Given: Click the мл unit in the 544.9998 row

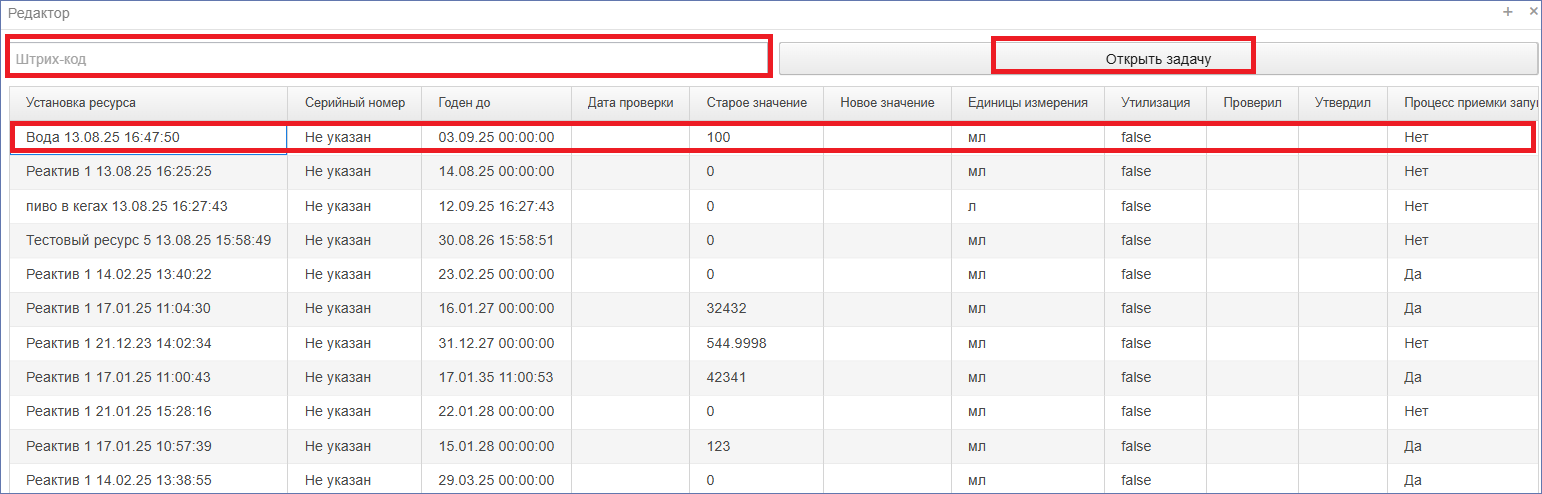Looking at the screenshot, I should coord(976,343).
